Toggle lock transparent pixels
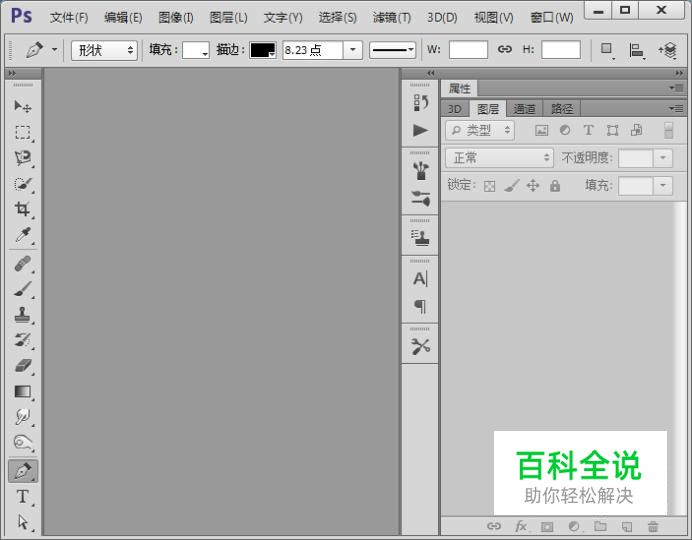The width and height of the screenshot is (692, 540). [489, 186]
